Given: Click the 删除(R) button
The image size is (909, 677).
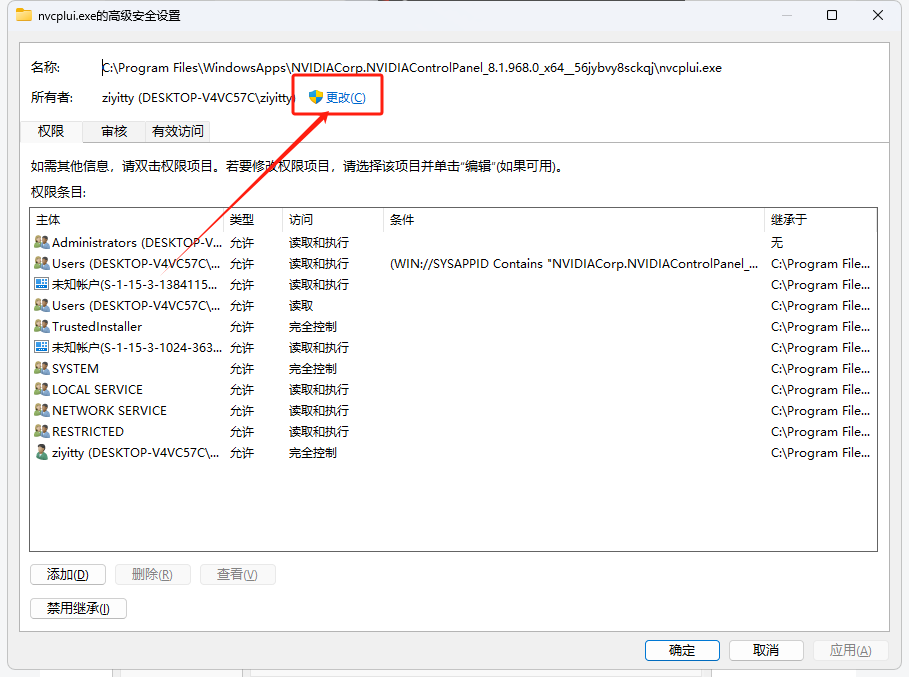Looking at the screenshot, I should click(x=152, y=574).
